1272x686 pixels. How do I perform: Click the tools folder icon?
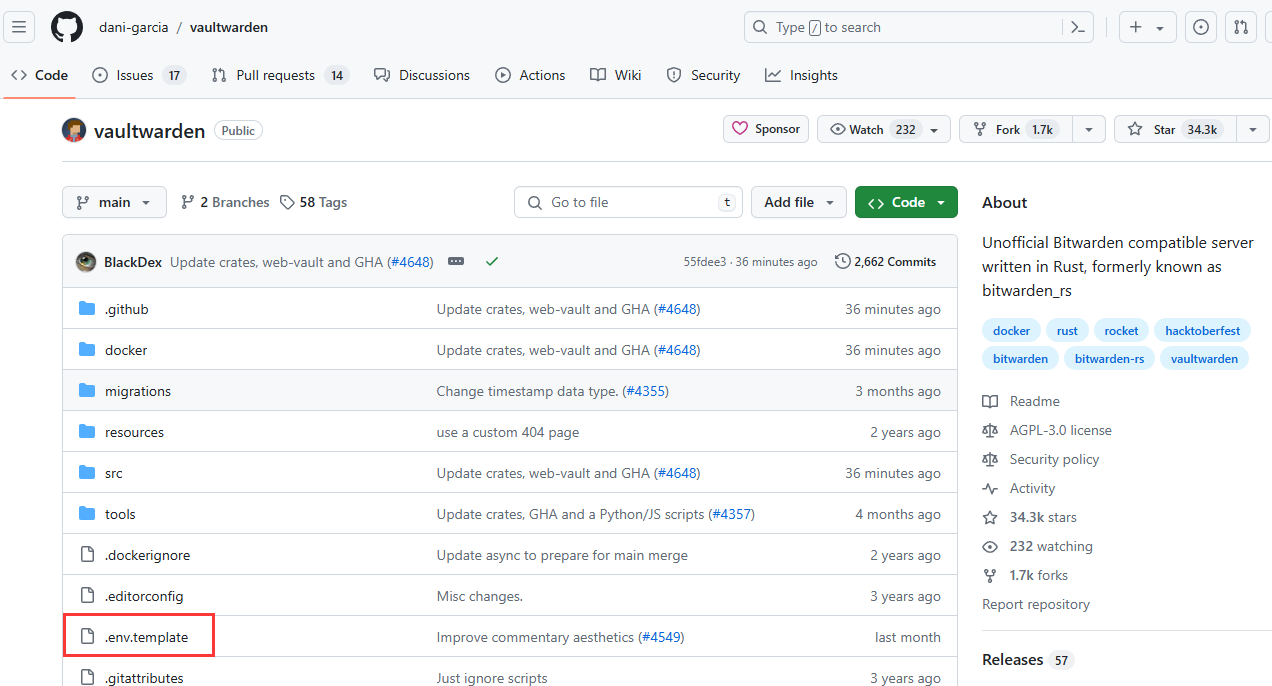pyautogui.click(x=87, y=514)
